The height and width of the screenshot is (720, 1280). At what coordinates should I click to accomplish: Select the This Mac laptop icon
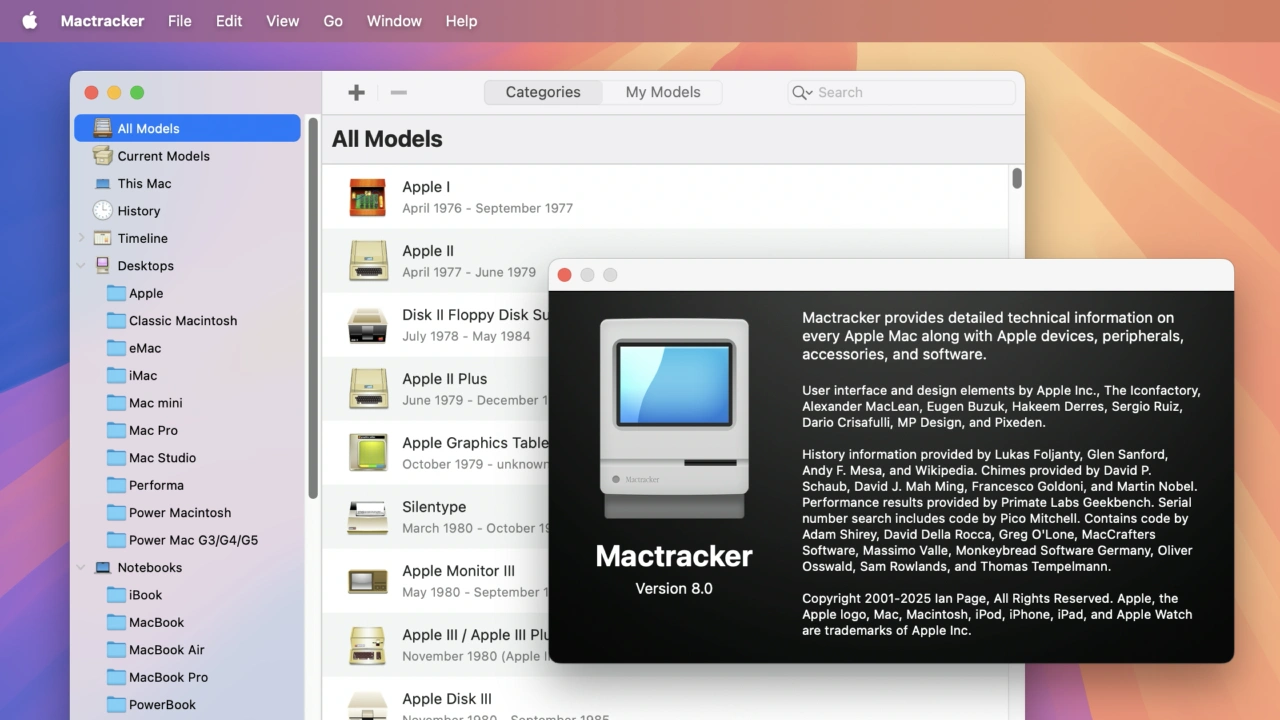[x=103, y=184]
